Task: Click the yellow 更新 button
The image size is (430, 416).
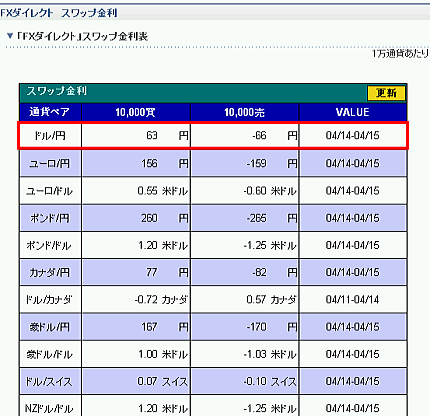Action: [x=386, y=93]
